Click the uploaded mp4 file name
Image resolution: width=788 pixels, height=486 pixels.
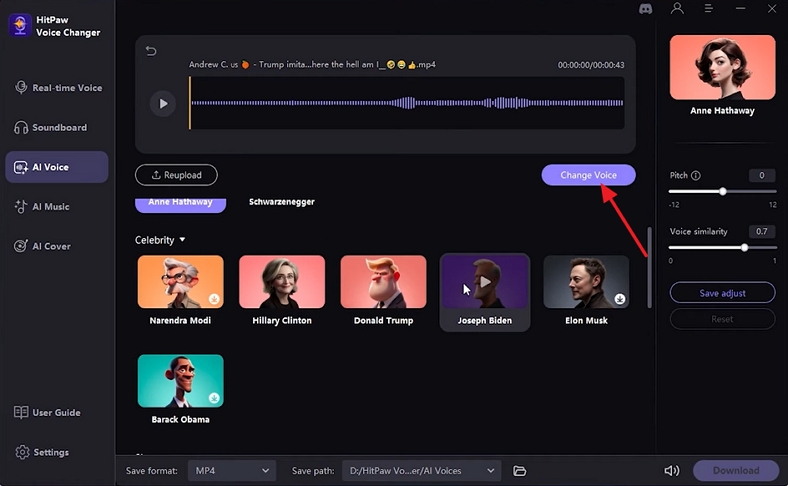312,65
